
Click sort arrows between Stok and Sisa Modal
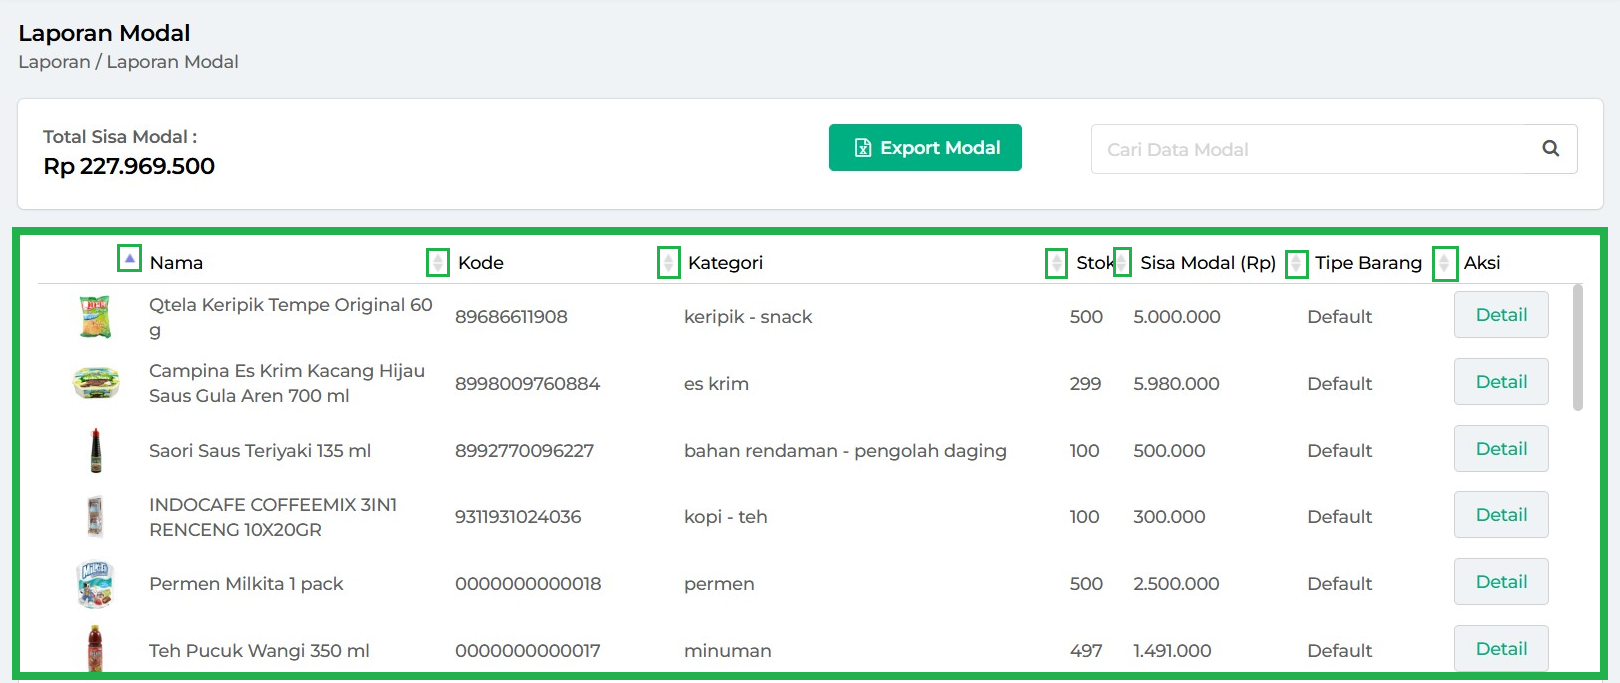[x=1122, y=262]
